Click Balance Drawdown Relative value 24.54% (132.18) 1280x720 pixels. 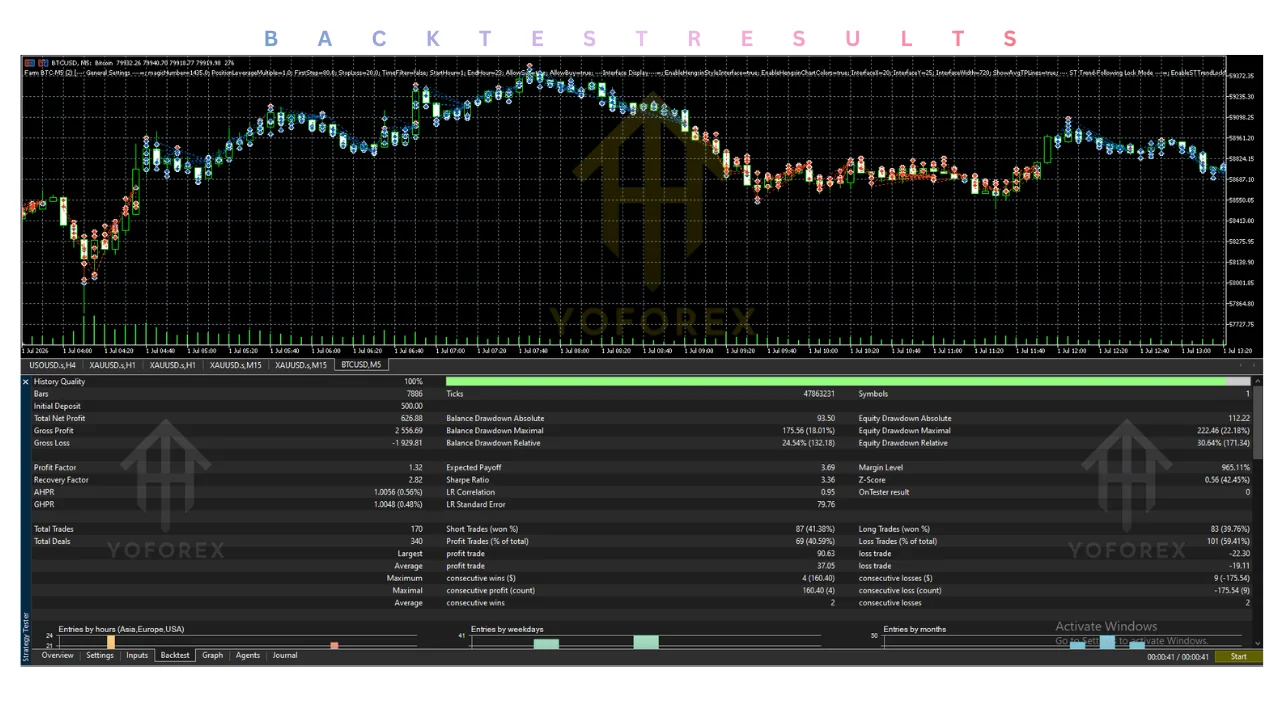(x=806, y=443)
